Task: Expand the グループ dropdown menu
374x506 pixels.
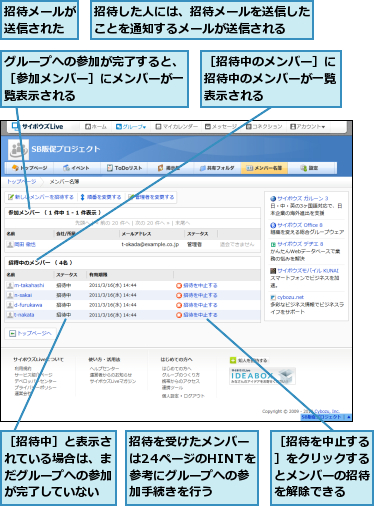Action: (x=131, y=127)
